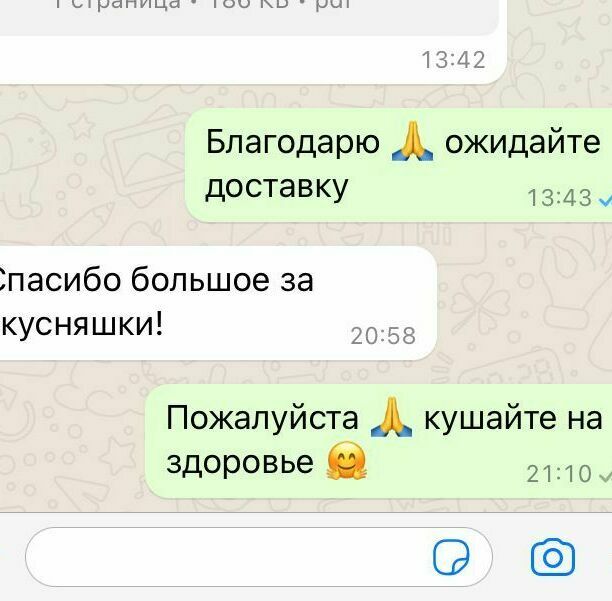Click the blue read checkmark beside 13:43

point(605,200)
